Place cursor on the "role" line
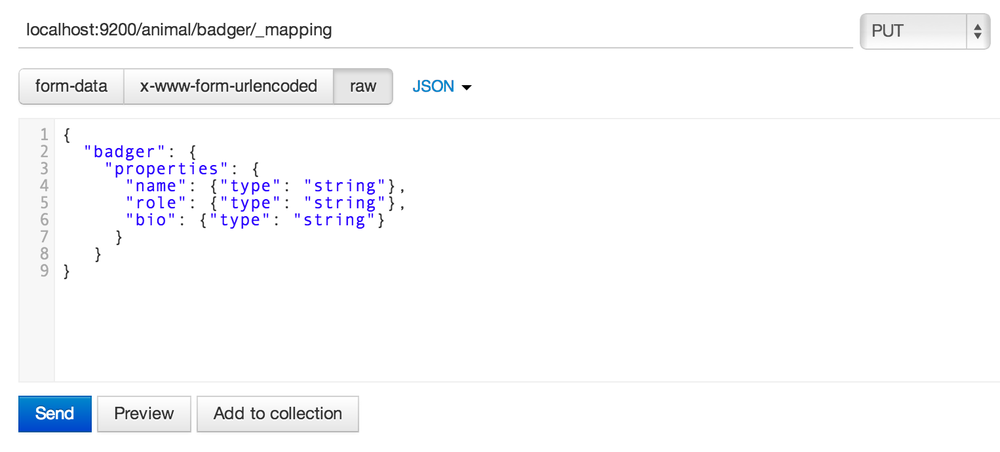Screen dimensions: 1000x452 pyautogui.click(x=265, y=203)
